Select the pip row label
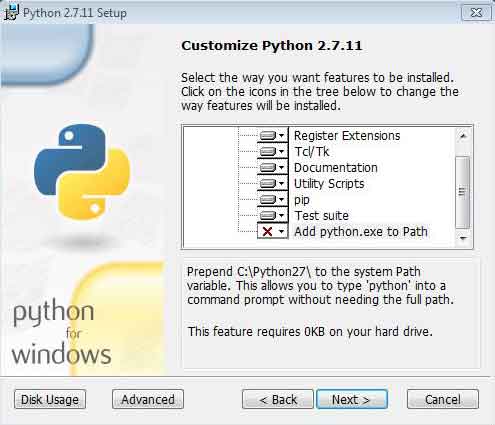 point(302,200)
